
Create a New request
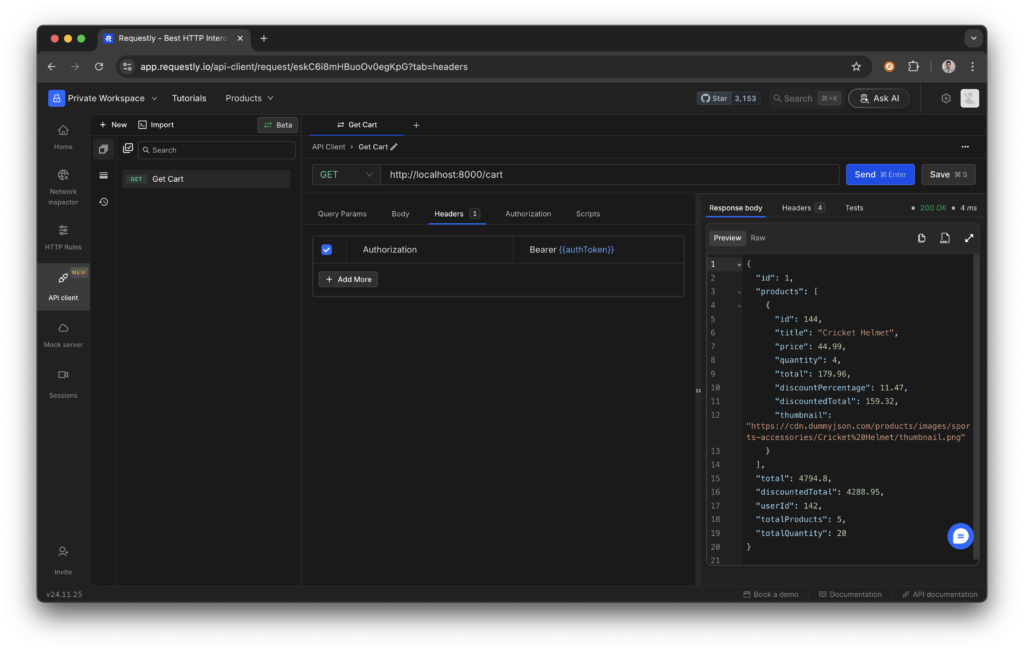coord(113,125)
